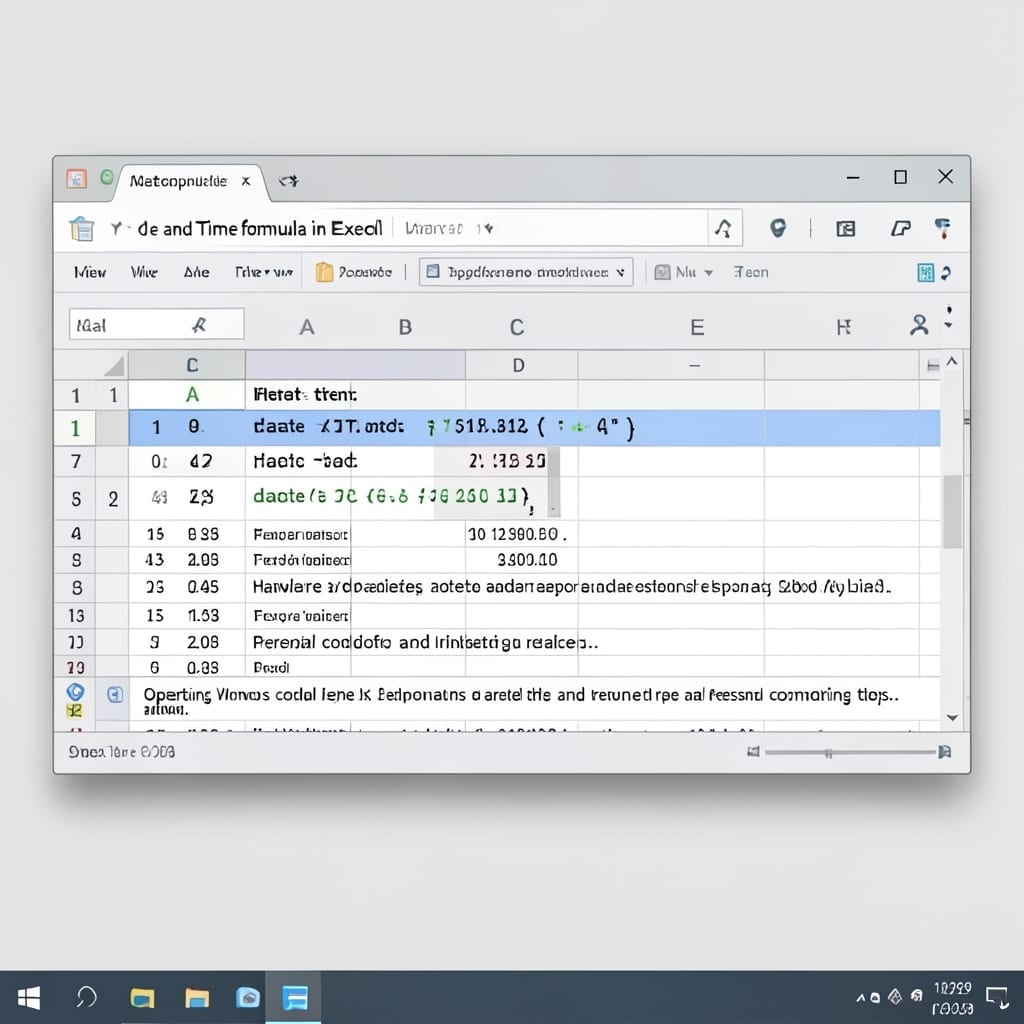Click the blue note icon at menu row end

point(946,273)
